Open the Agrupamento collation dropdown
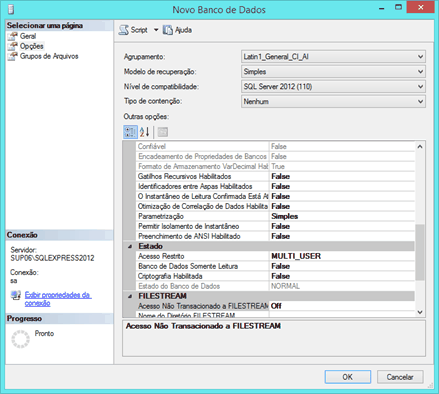The width and height of the screenshot is (439, 394). 333,57
